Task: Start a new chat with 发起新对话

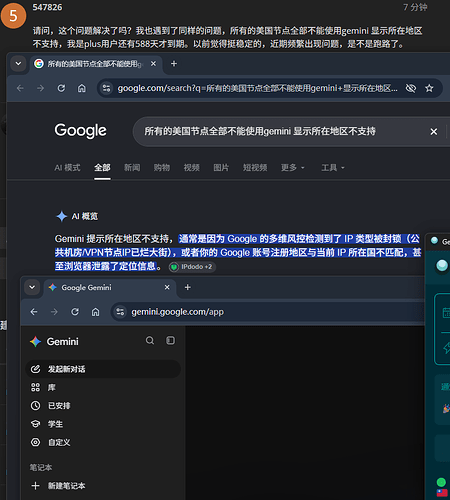Action: tap(103, 369)
